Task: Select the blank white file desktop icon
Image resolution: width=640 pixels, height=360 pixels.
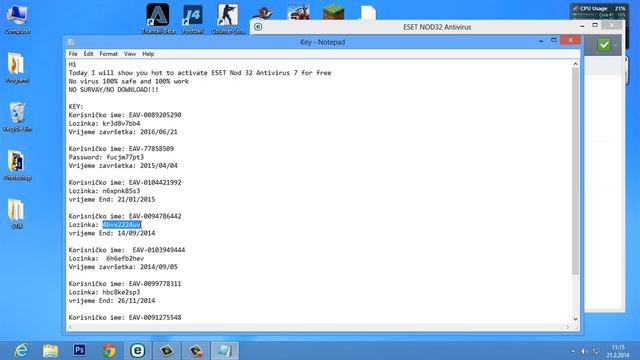Action: 368,12
